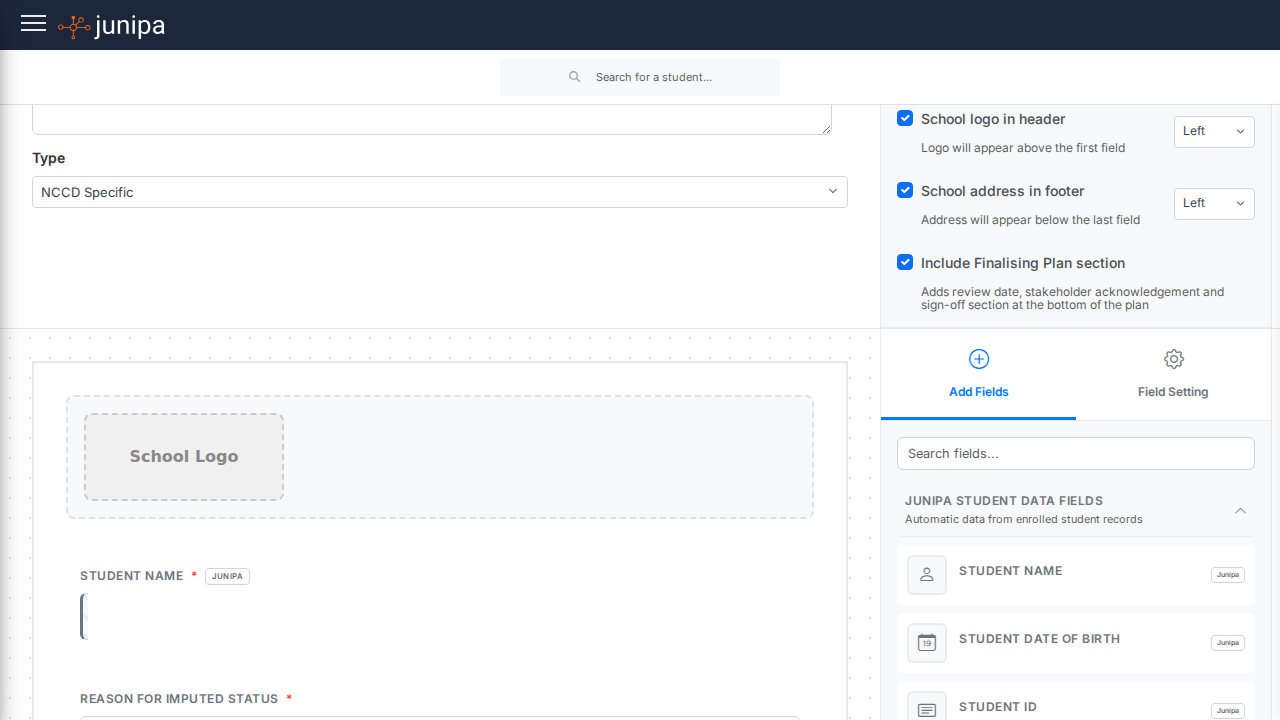1280x720 pixels.
Task: Uncheck School address in footer checkbox
Action: (x=905, y=190)
